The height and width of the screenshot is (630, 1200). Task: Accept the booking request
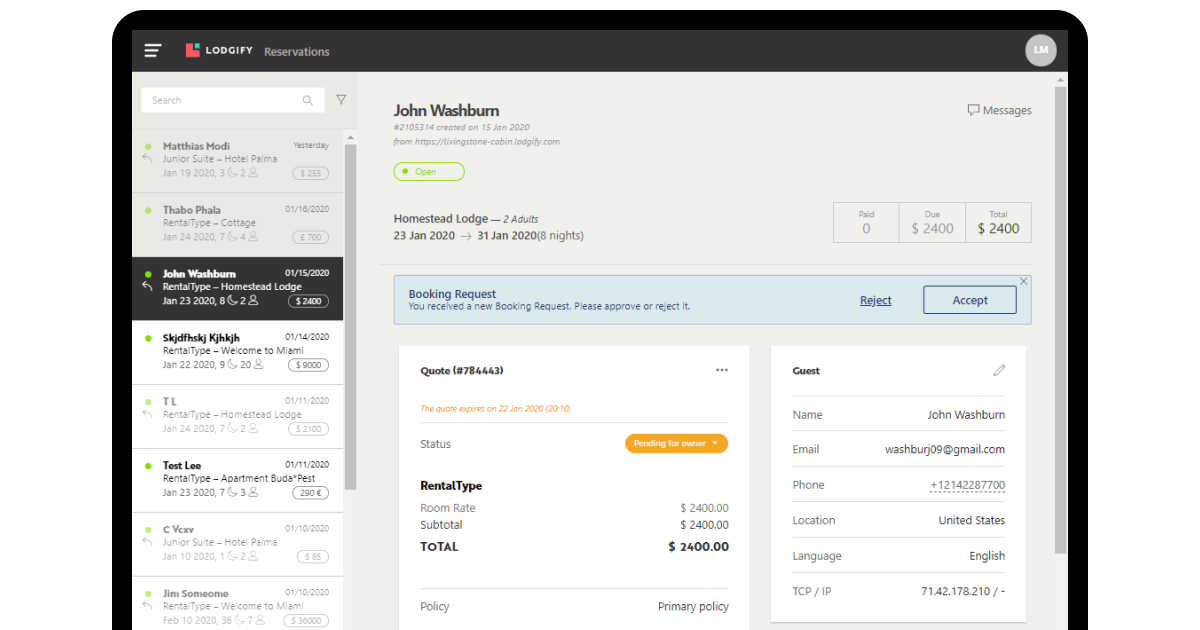pyautogui.click(x=970, y=300)
